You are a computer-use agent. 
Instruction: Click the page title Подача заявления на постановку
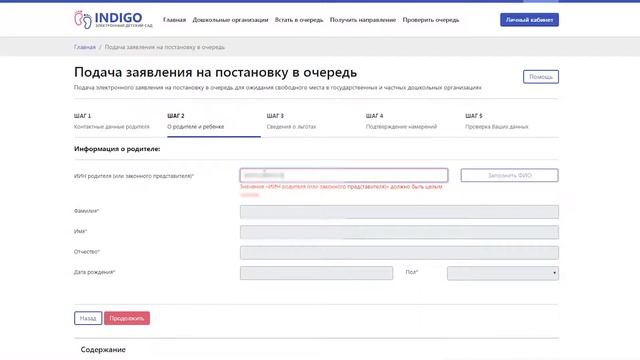click(x=216, y=72)
